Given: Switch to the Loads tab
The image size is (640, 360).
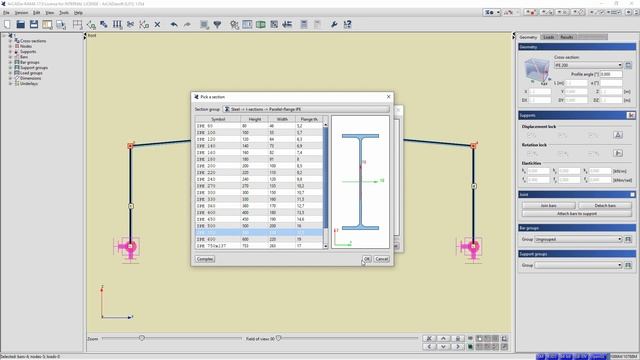Looking at the screenshot, I should pos(549,37).
